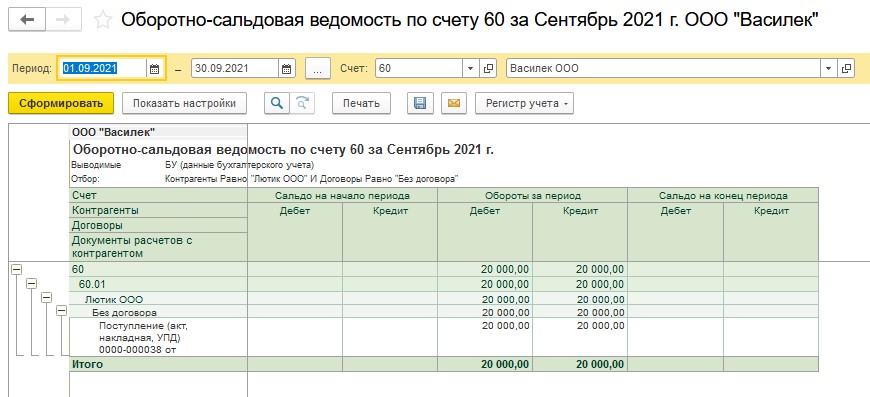Image resolution: width=870 pixels, height=397 pixels.
Task: Click the organization field Василек ООО
Action: tap(664, 69)
